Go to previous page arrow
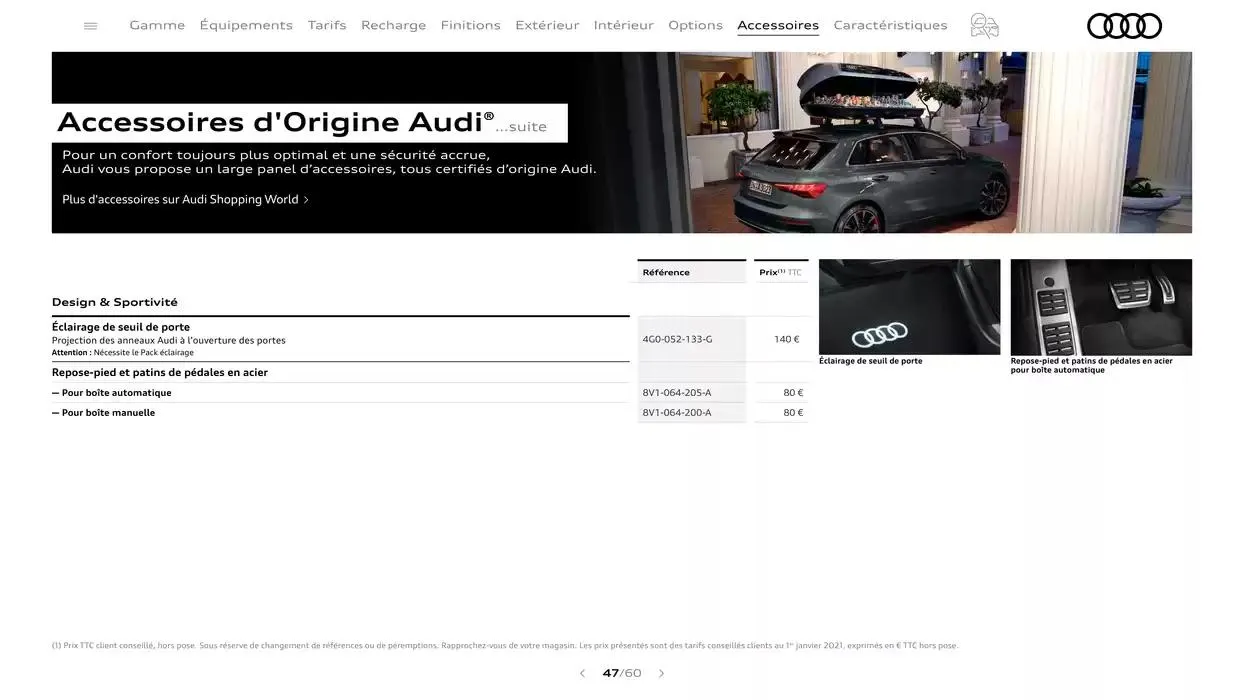The width and height of the screenshot is (1244, 700). point(582,674)
